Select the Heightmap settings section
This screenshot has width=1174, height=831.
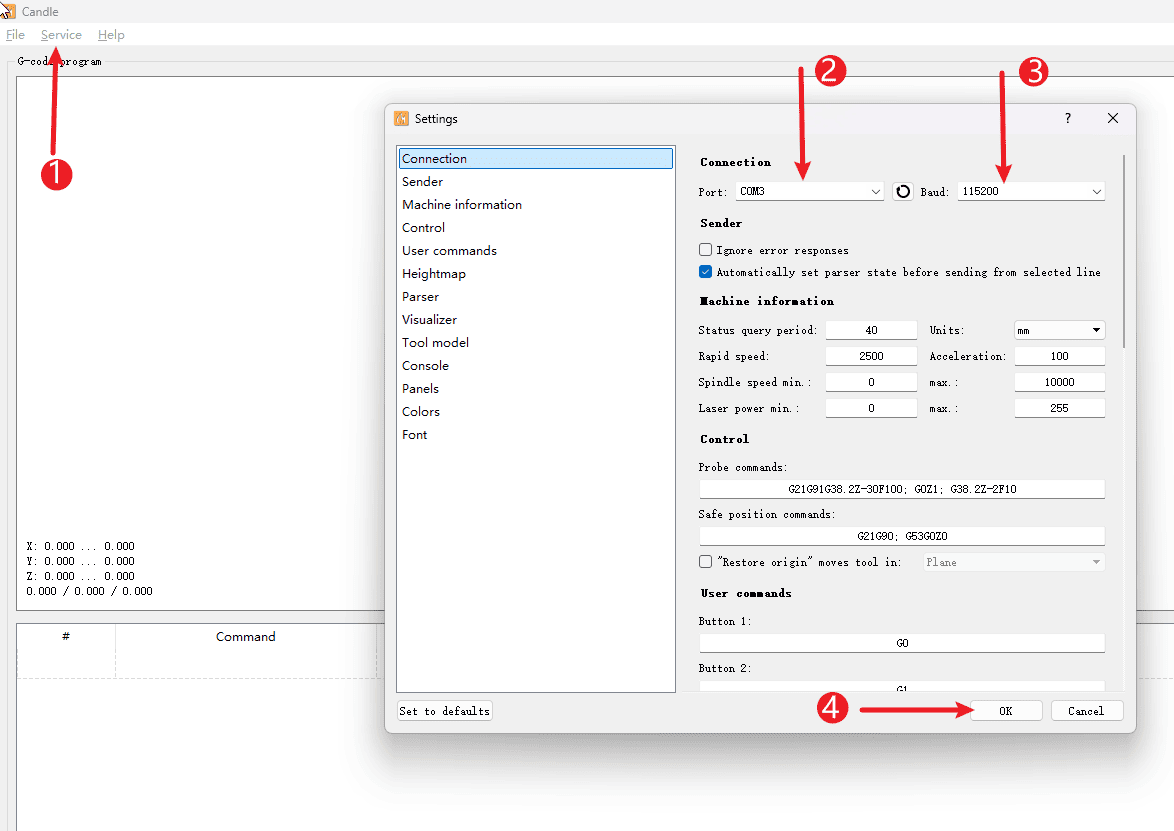[x=434, y=273]
